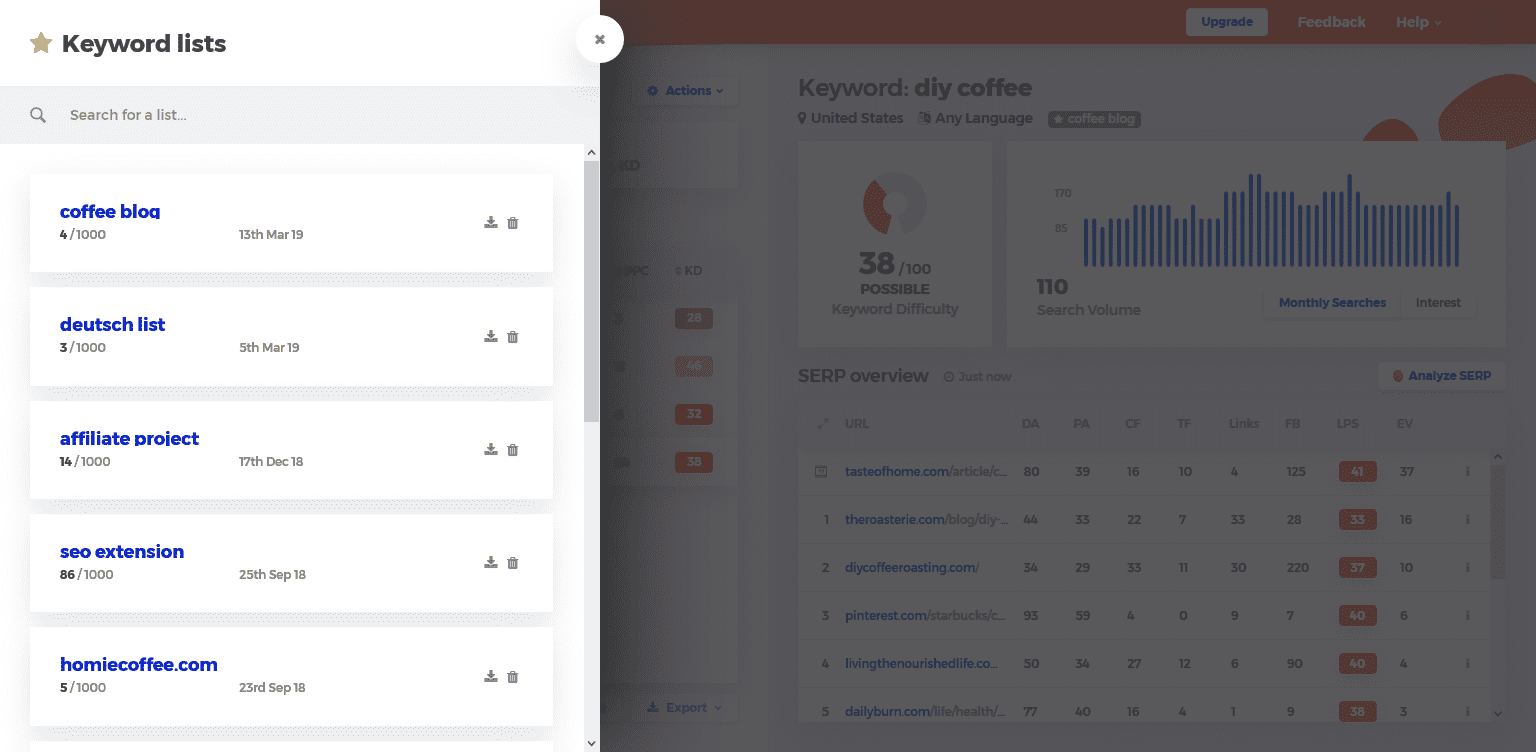Click the coffee blog list tag
Screen dimensions: 1536x752
coord(1094,119)
